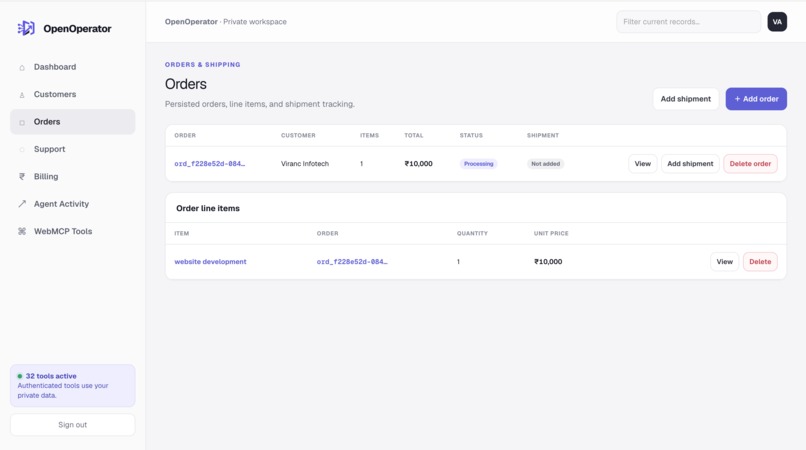Click the Agent Activity arrow icon
Viewport: 806px width, 450px height.
[x=22, y=204]
